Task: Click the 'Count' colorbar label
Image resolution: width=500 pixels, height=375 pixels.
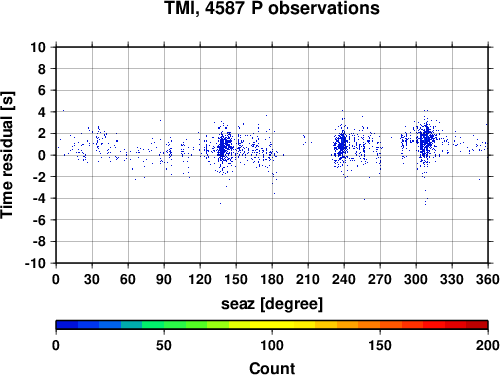Action: (x=272, y=369)
